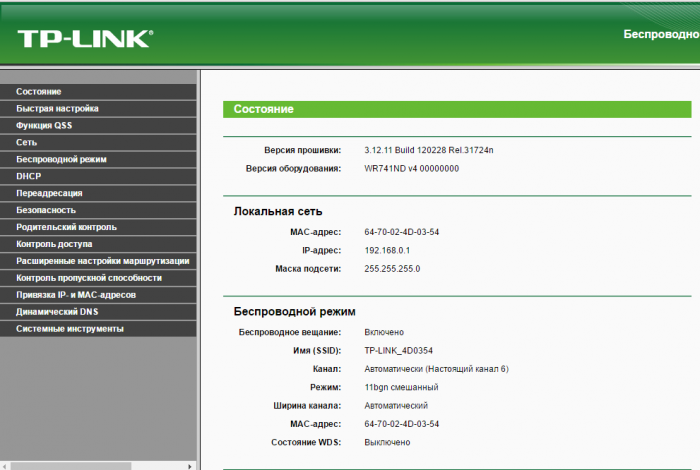Expand Беспроводной режим sidebar section
This screenshot has height=470, width=700.
click(x=61, y=159)
